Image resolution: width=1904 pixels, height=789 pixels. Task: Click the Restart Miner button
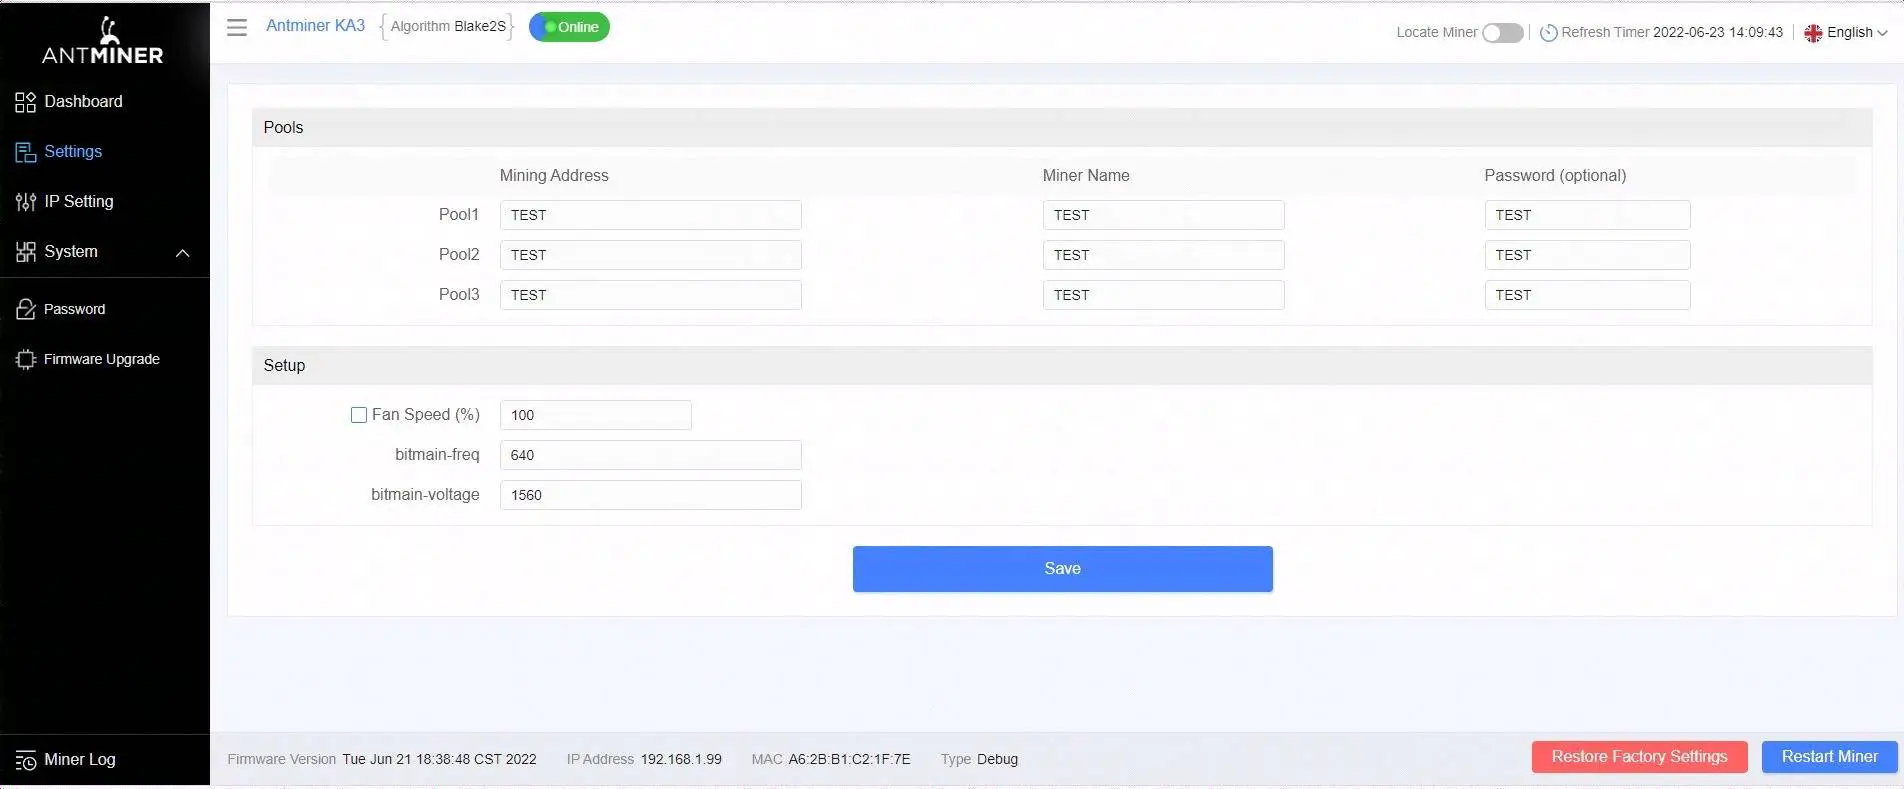click(1829, 757)
